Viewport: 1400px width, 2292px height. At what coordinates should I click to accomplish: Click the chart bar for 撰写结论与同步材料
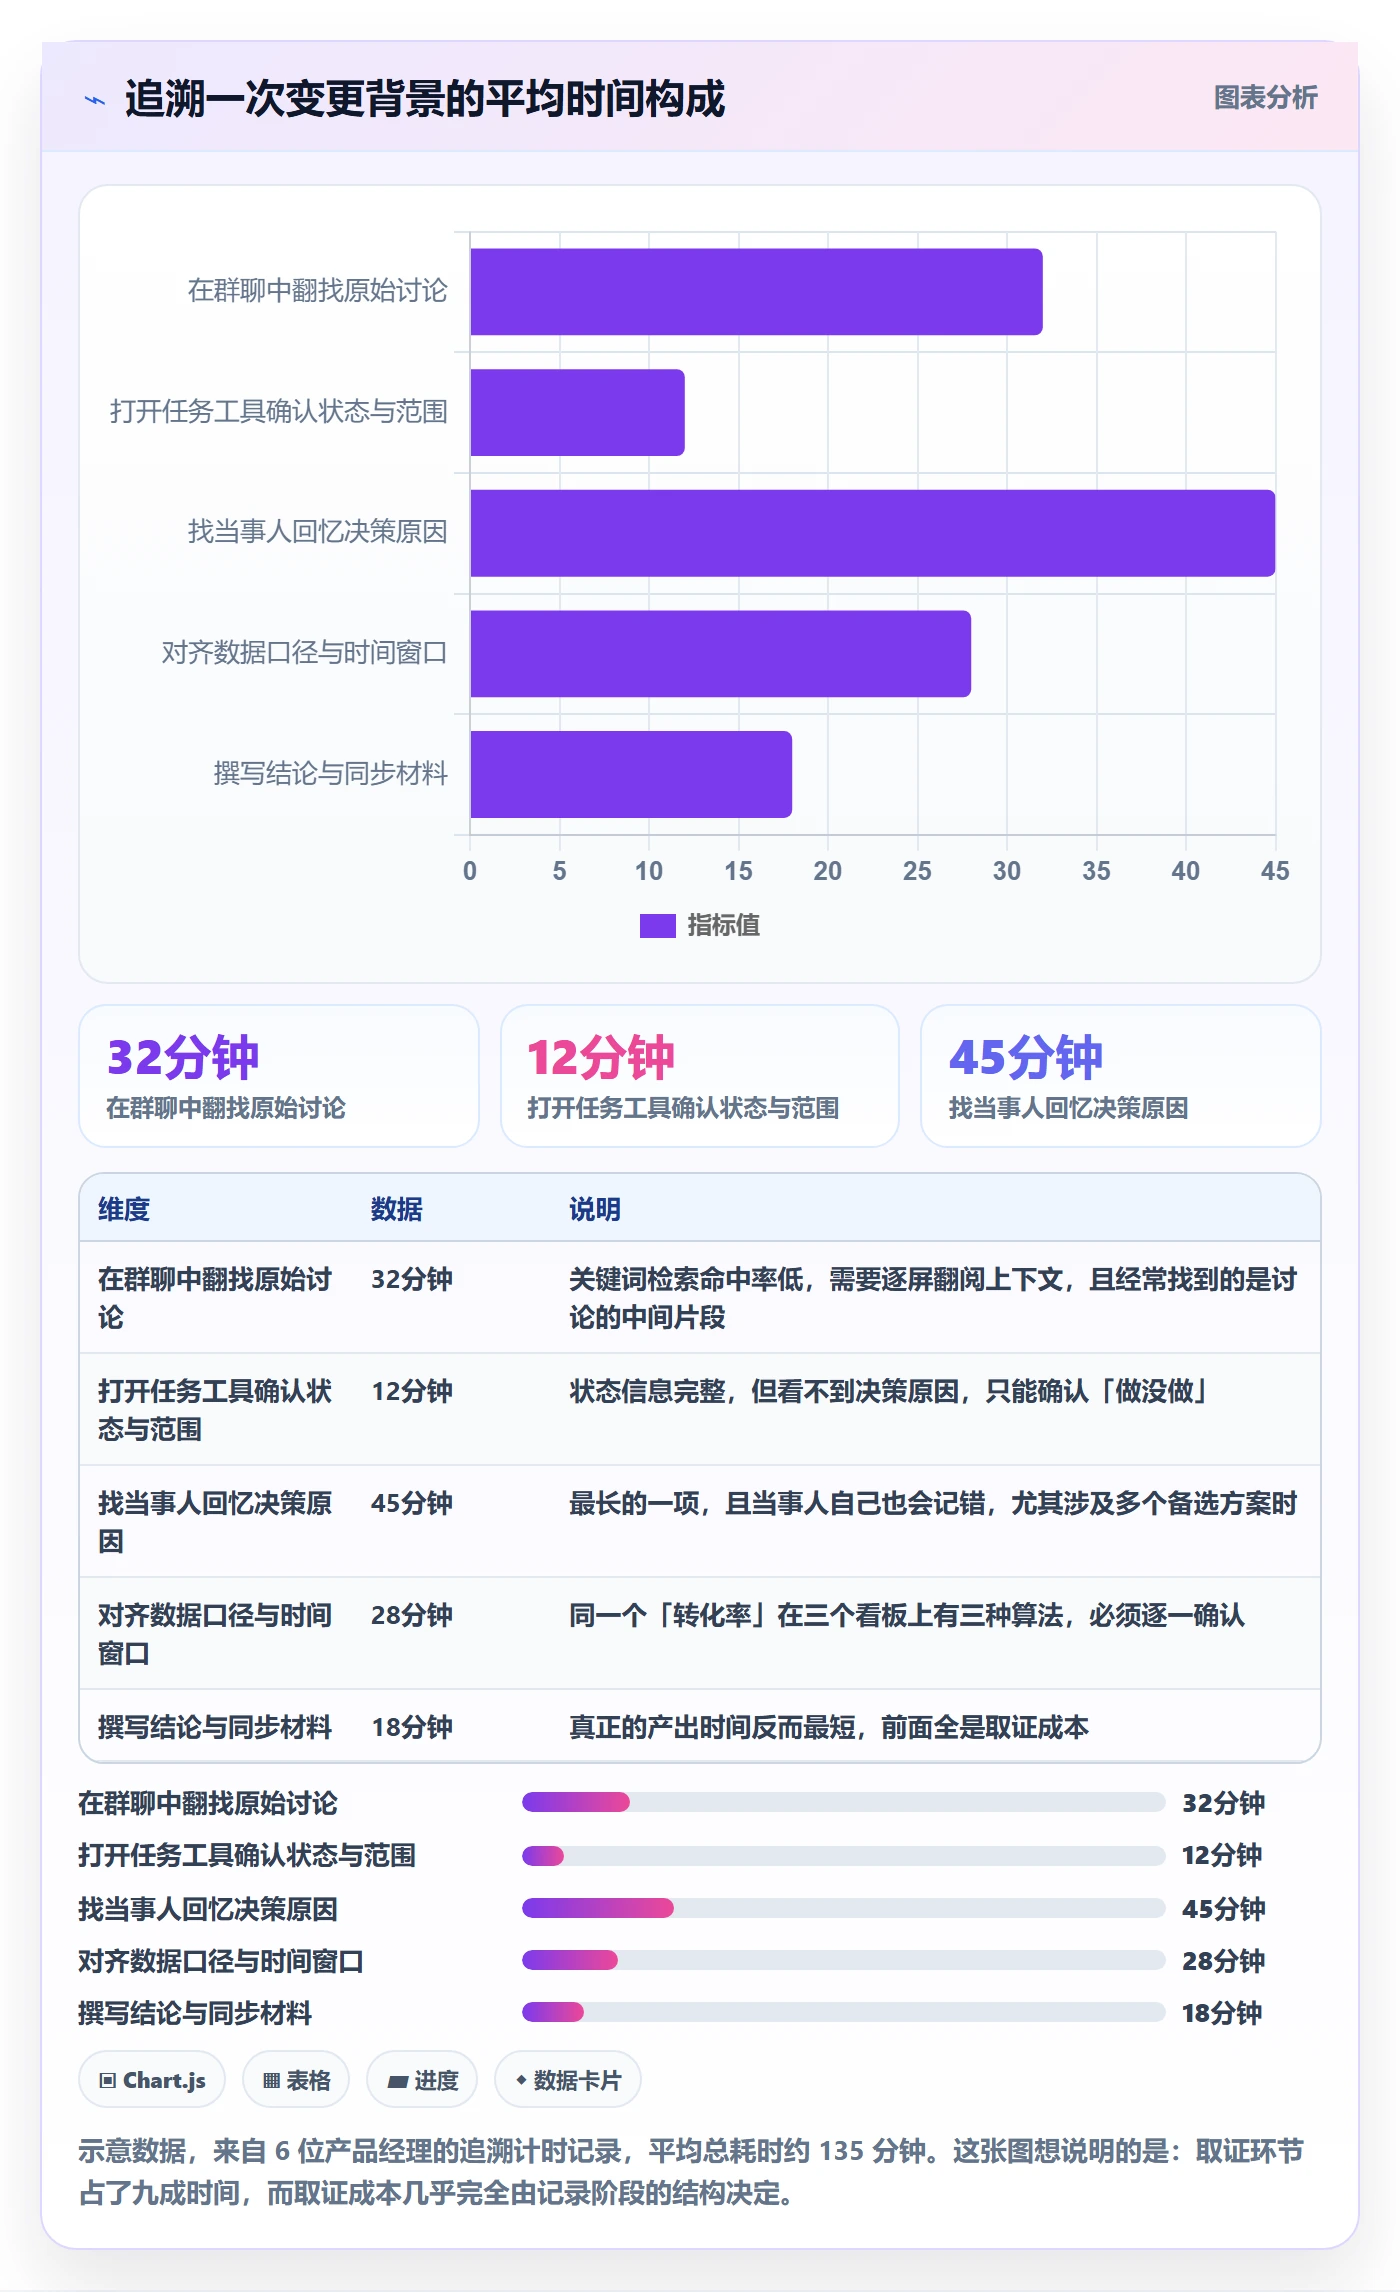click(631, 774)
